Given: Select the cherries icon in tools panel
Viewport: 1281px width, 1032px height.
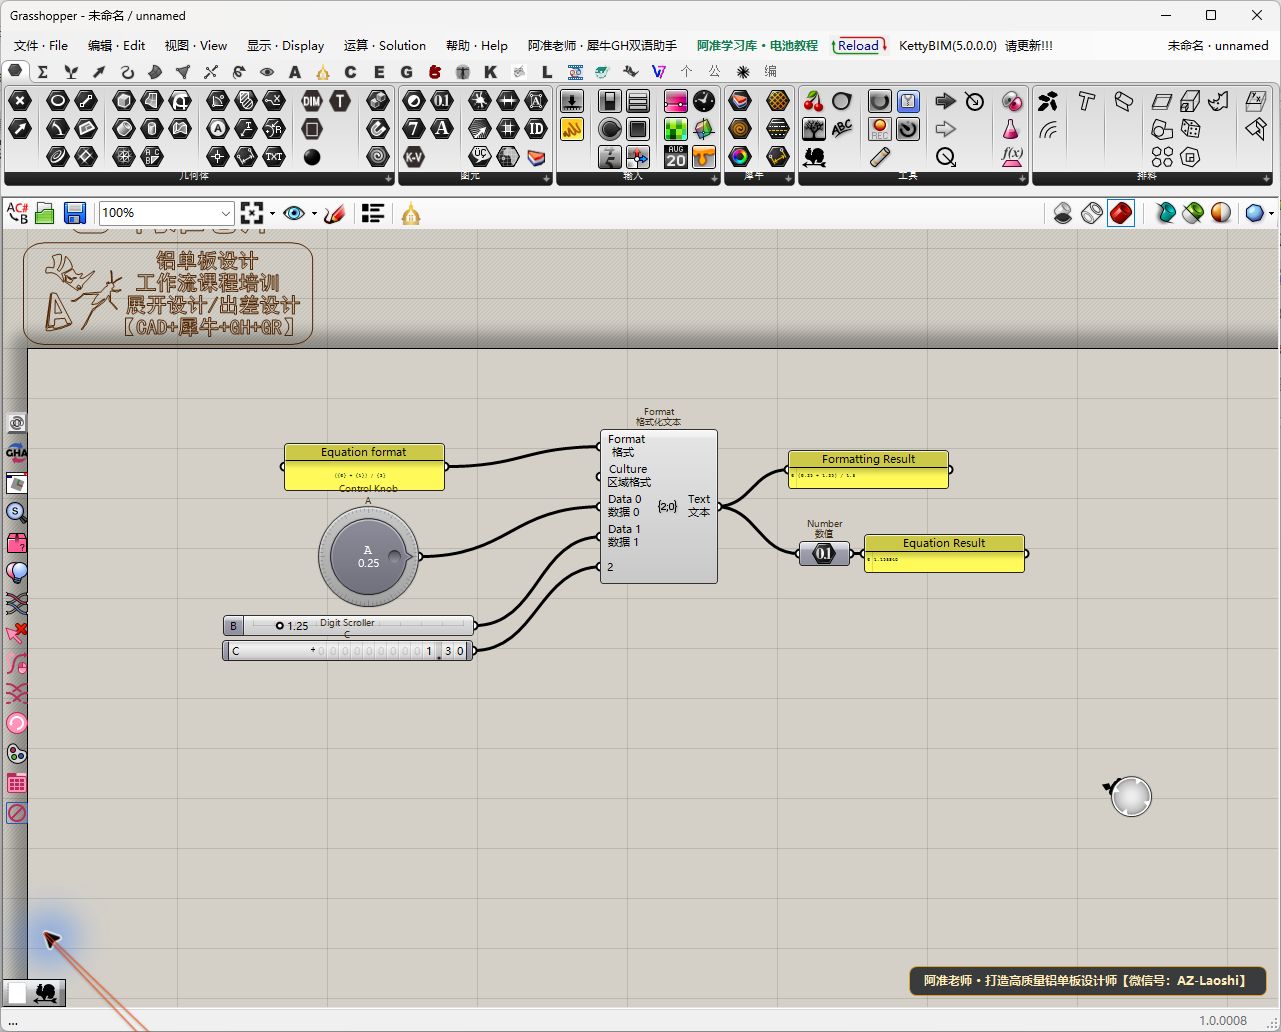Looking at the screenshot, I should (814, 101).
